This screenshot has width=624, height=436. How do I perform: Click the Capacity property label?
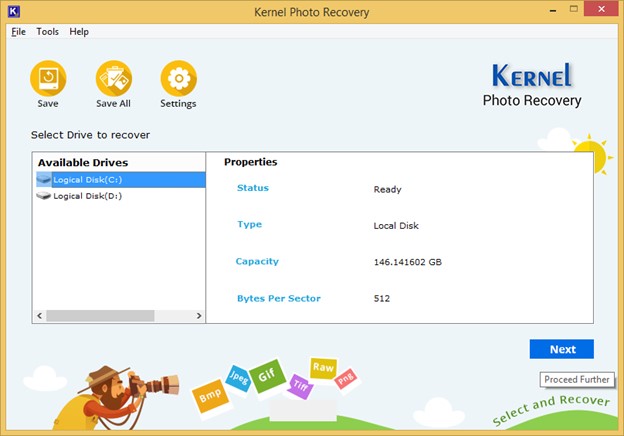click(x=257, y=261)
